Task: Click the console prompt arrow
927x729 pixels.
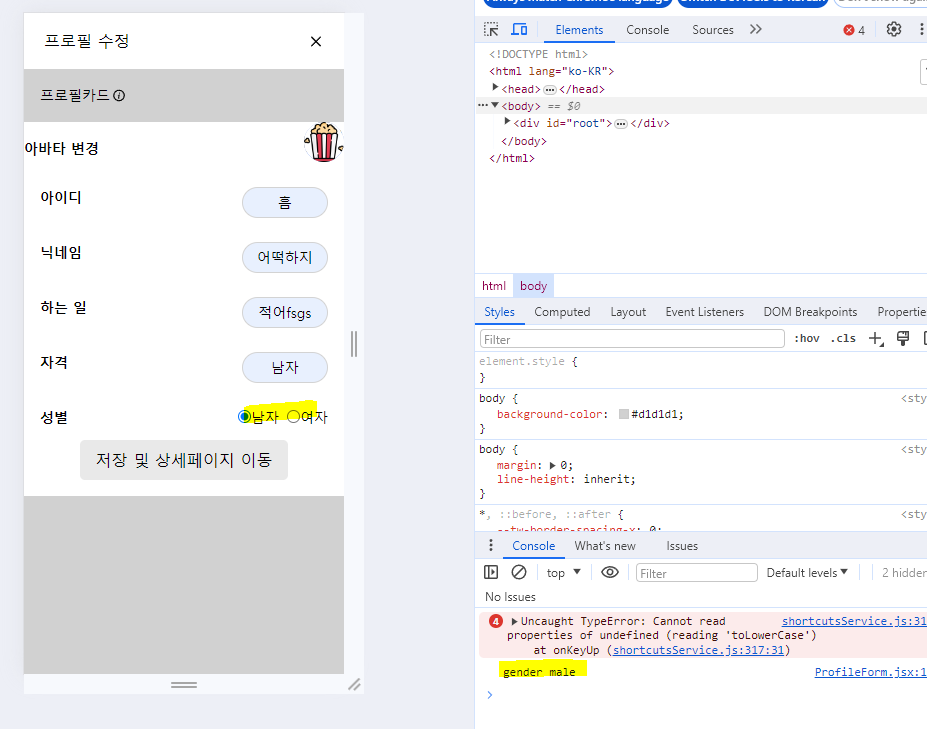Action: pos(490,695)
